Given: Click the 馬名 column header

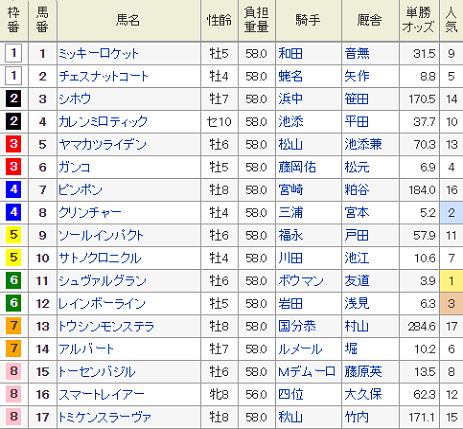Looking at the screenshot, I should 128,20.
